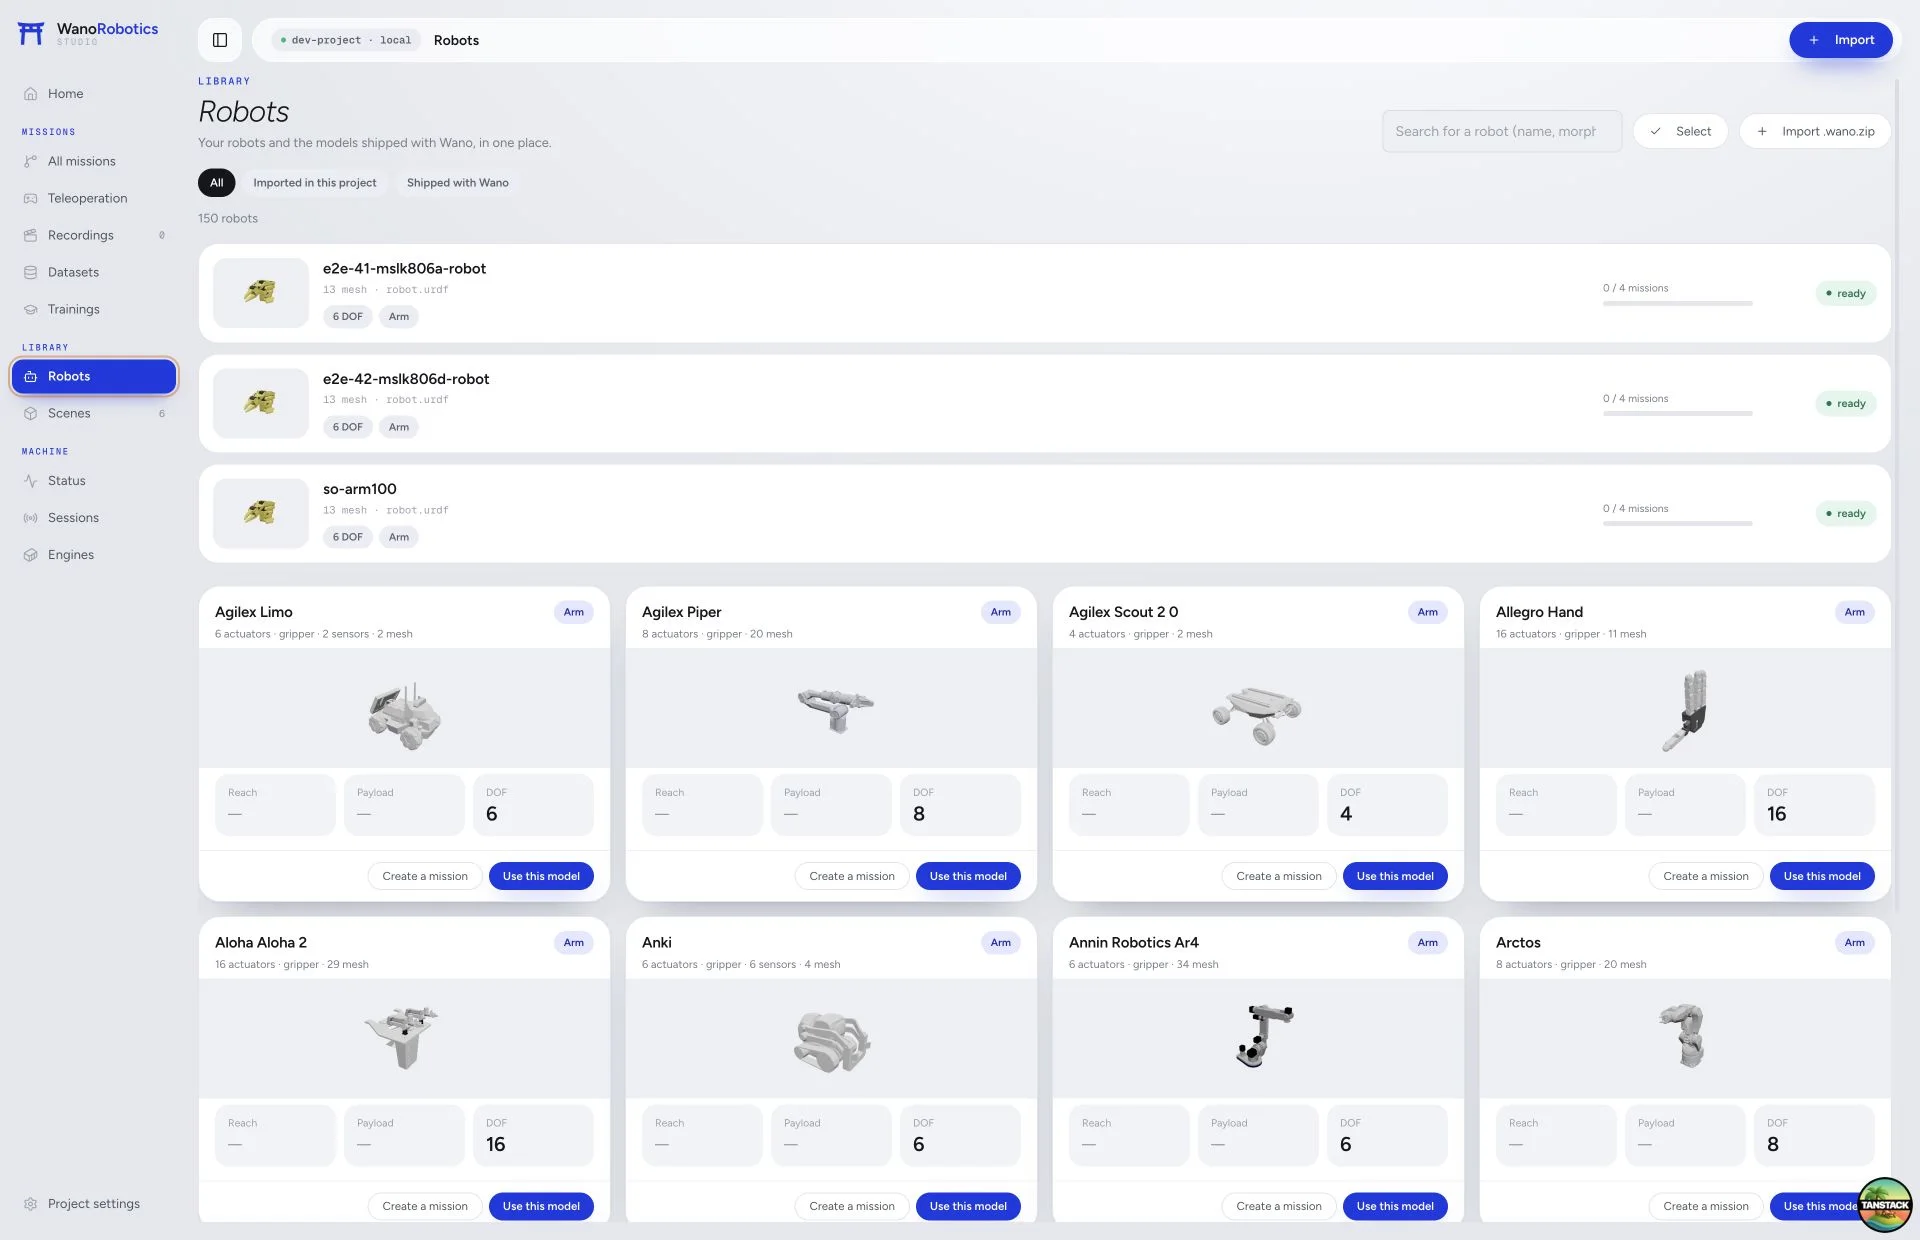This screenshot has width=1920, height=1240.
Task: Click the Aloha Aloha 2 model preview
Action: pos(404,1038)
